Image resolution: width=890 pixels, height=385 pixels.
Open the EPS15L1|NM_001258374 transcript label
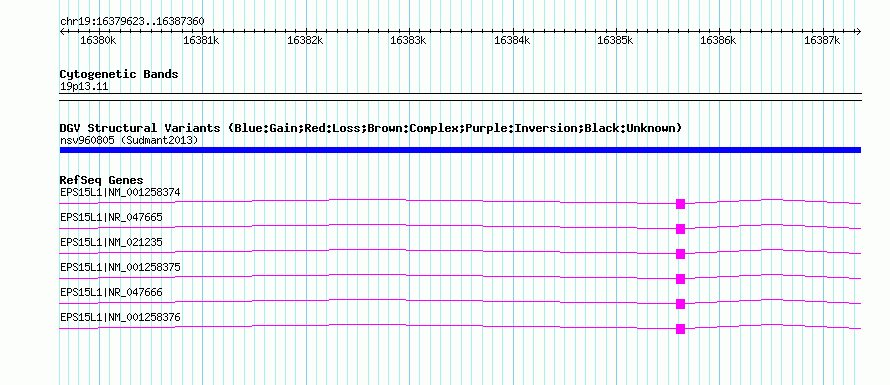pos(120,192)
